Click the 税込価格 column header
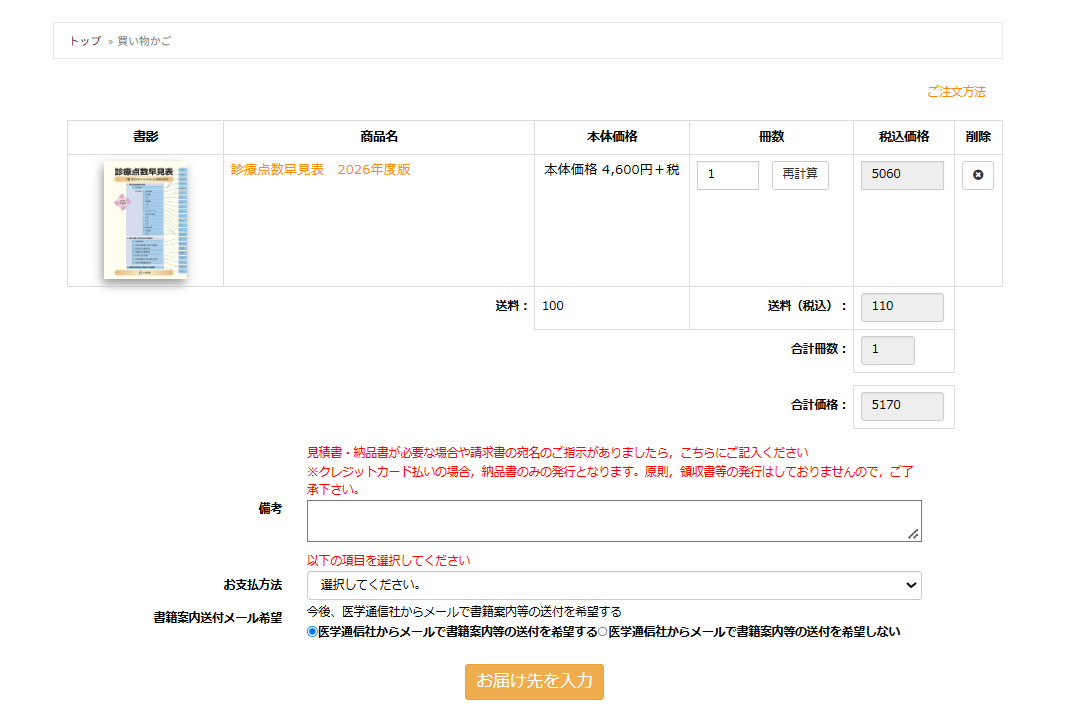Image resolution: width=1071 pixels, height=725 pixels. (x=904, y=137)
